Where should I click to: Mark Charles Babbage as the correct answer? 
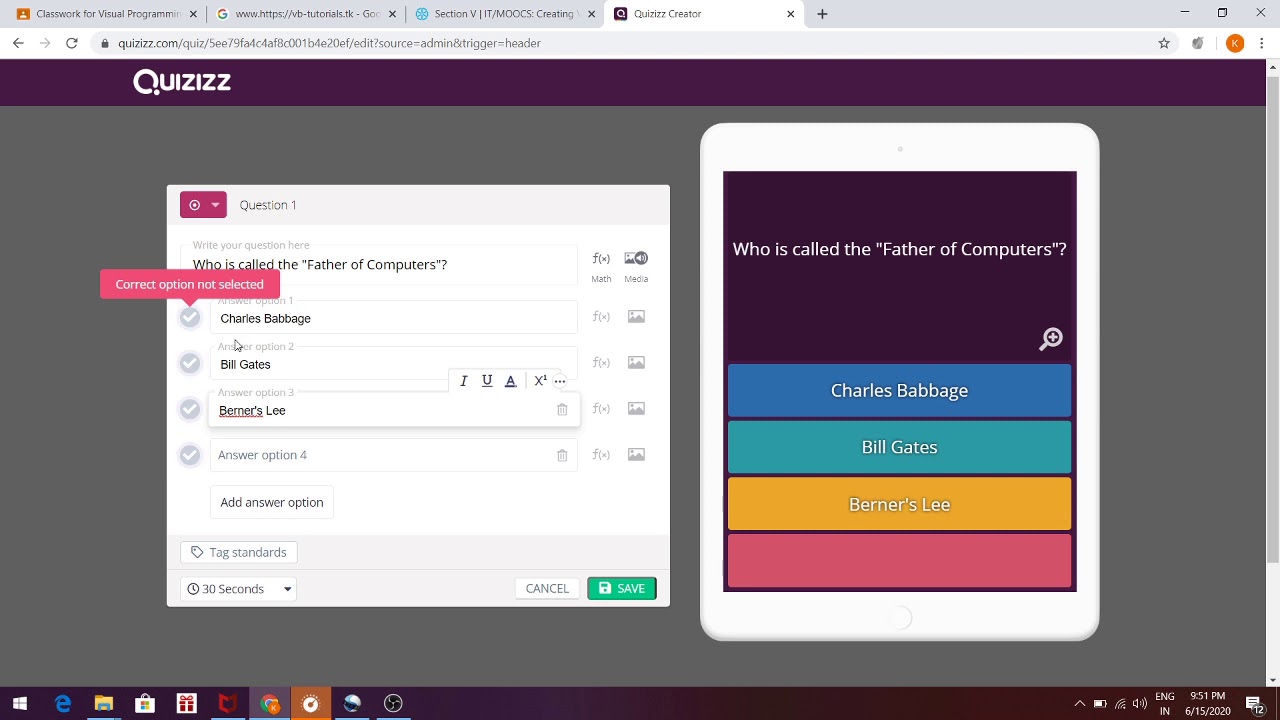190,317
